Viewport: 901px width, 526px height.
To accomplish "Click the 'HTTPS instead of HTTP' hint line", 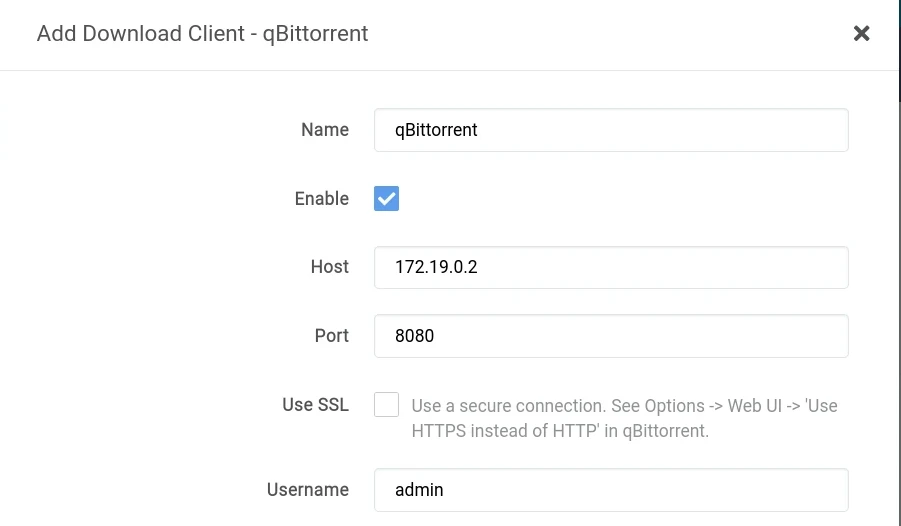I will point(559,432).
